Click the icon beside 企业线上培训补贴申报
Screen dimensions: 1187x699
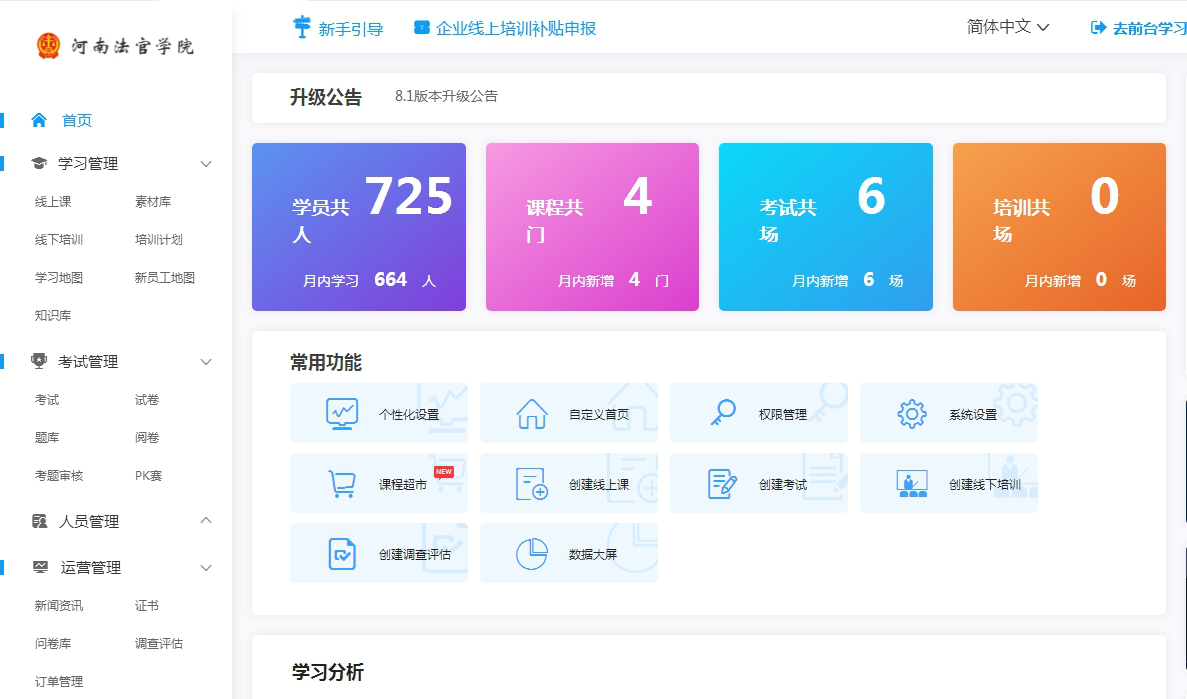click(422, 28)
